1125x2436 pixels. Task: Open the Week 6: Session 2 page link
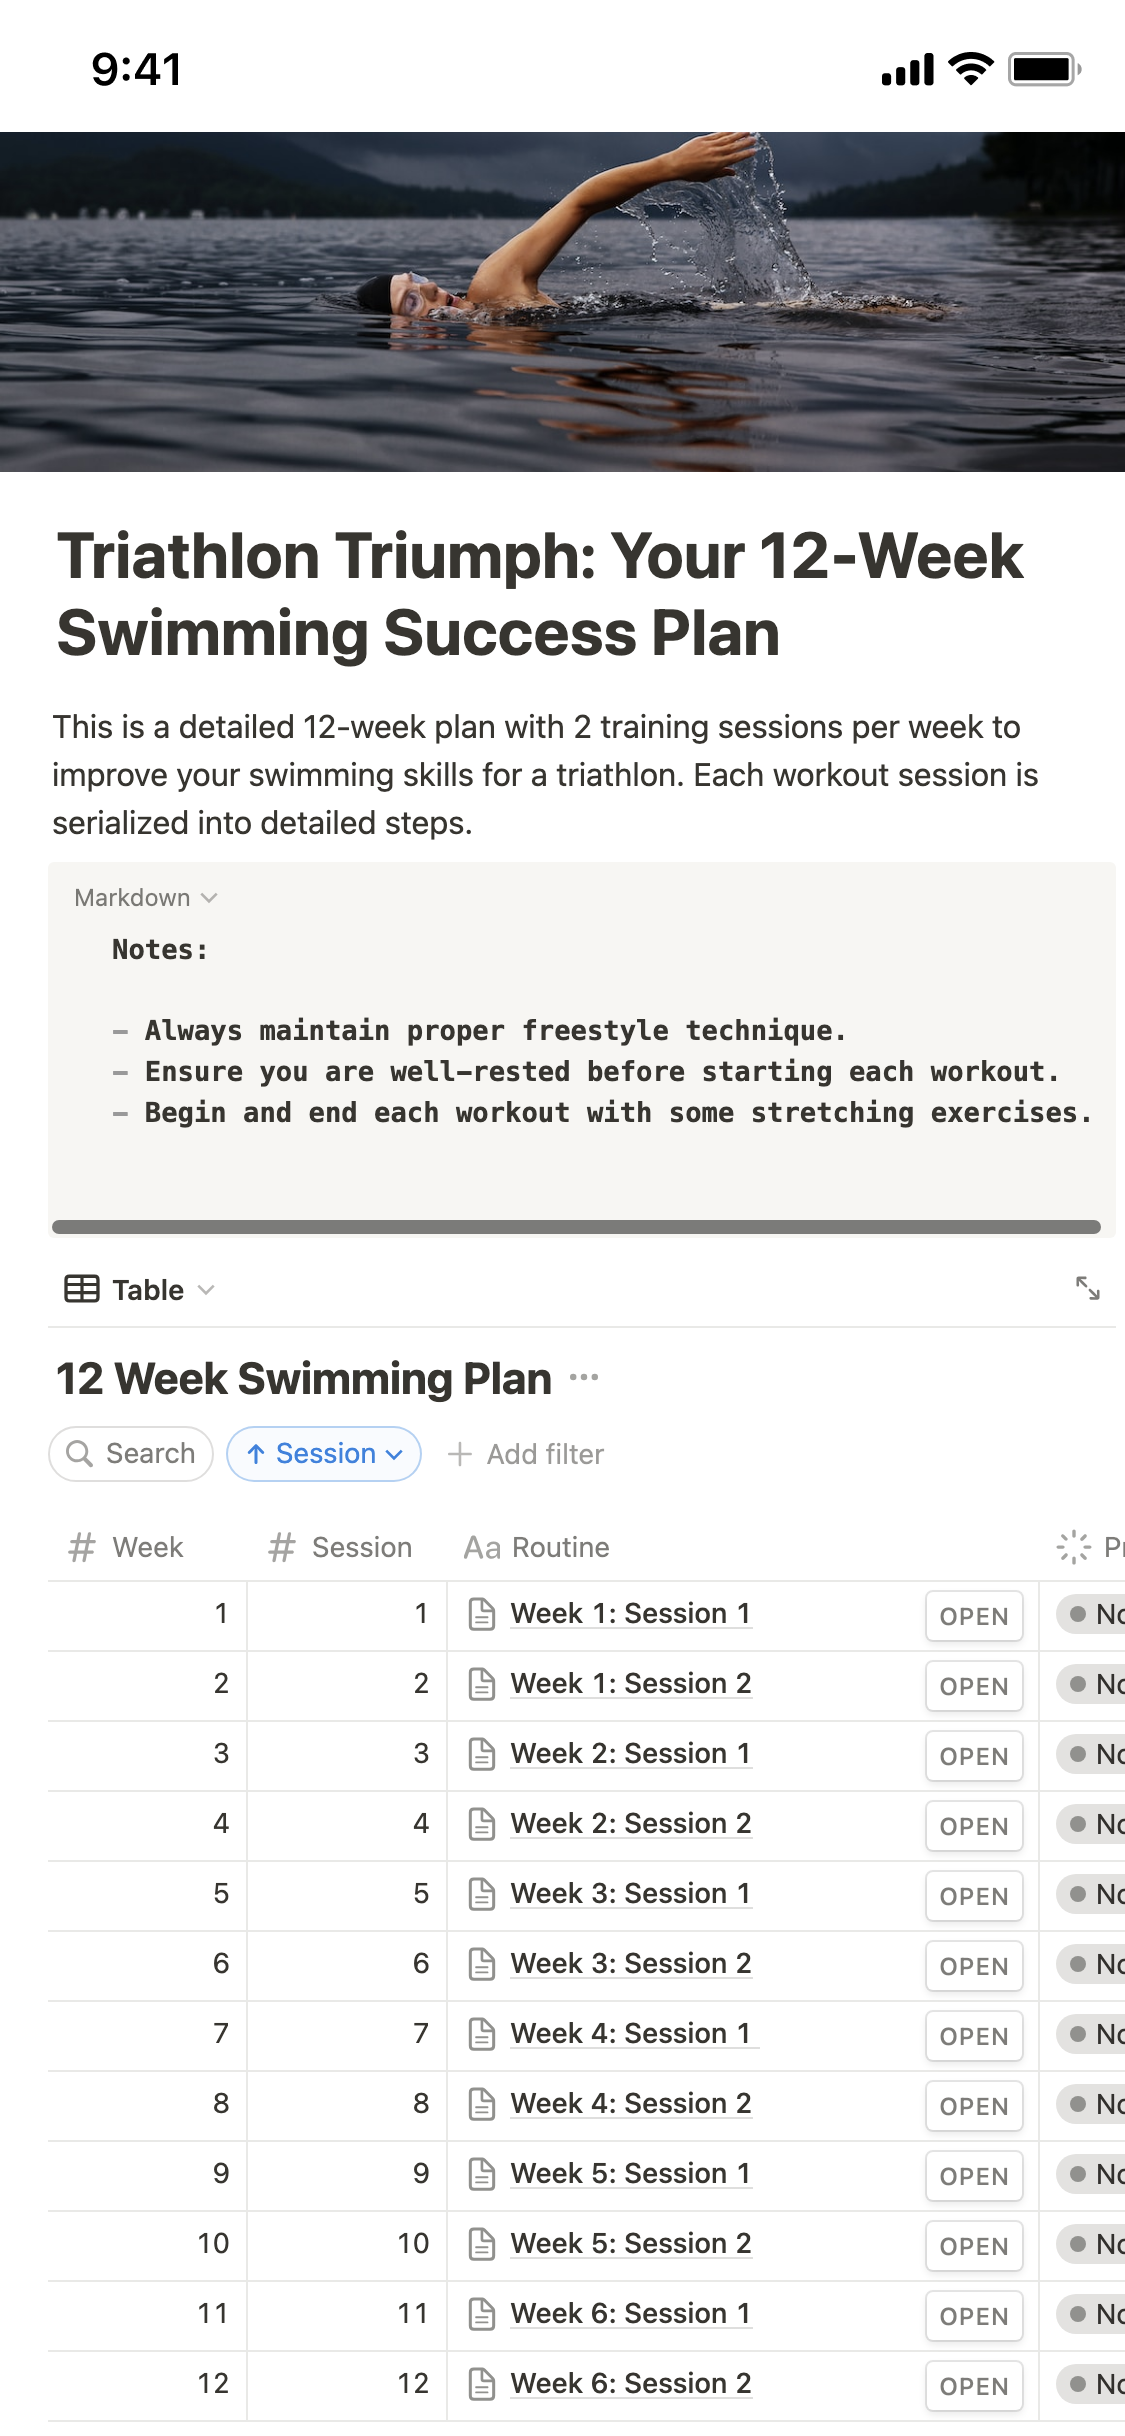point(631,2383)
